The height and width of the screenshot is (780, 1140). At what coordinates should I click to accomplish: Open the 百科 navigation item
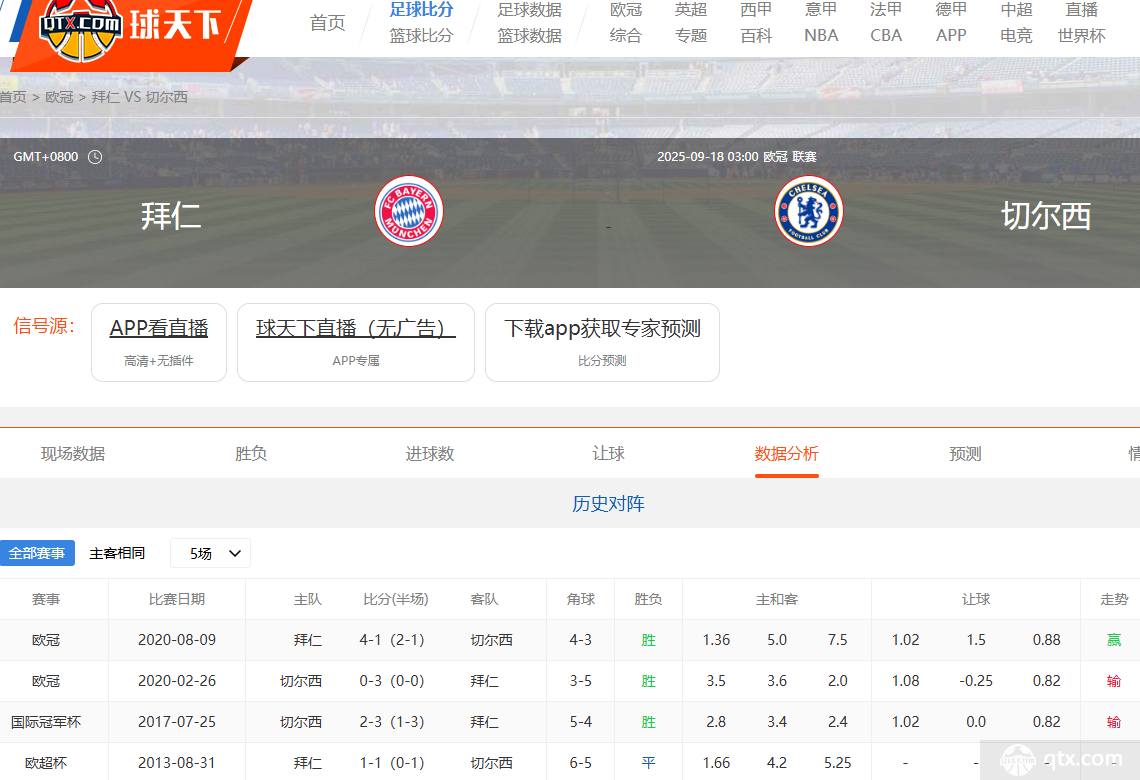(x=756, y=35)
